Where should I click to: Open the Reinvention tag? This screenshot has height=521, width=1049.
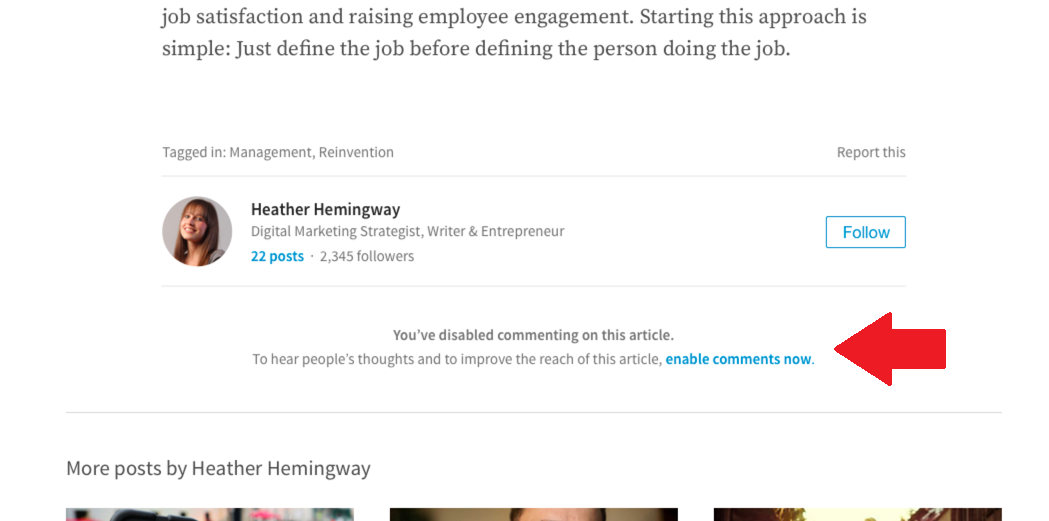coord(356,152)
